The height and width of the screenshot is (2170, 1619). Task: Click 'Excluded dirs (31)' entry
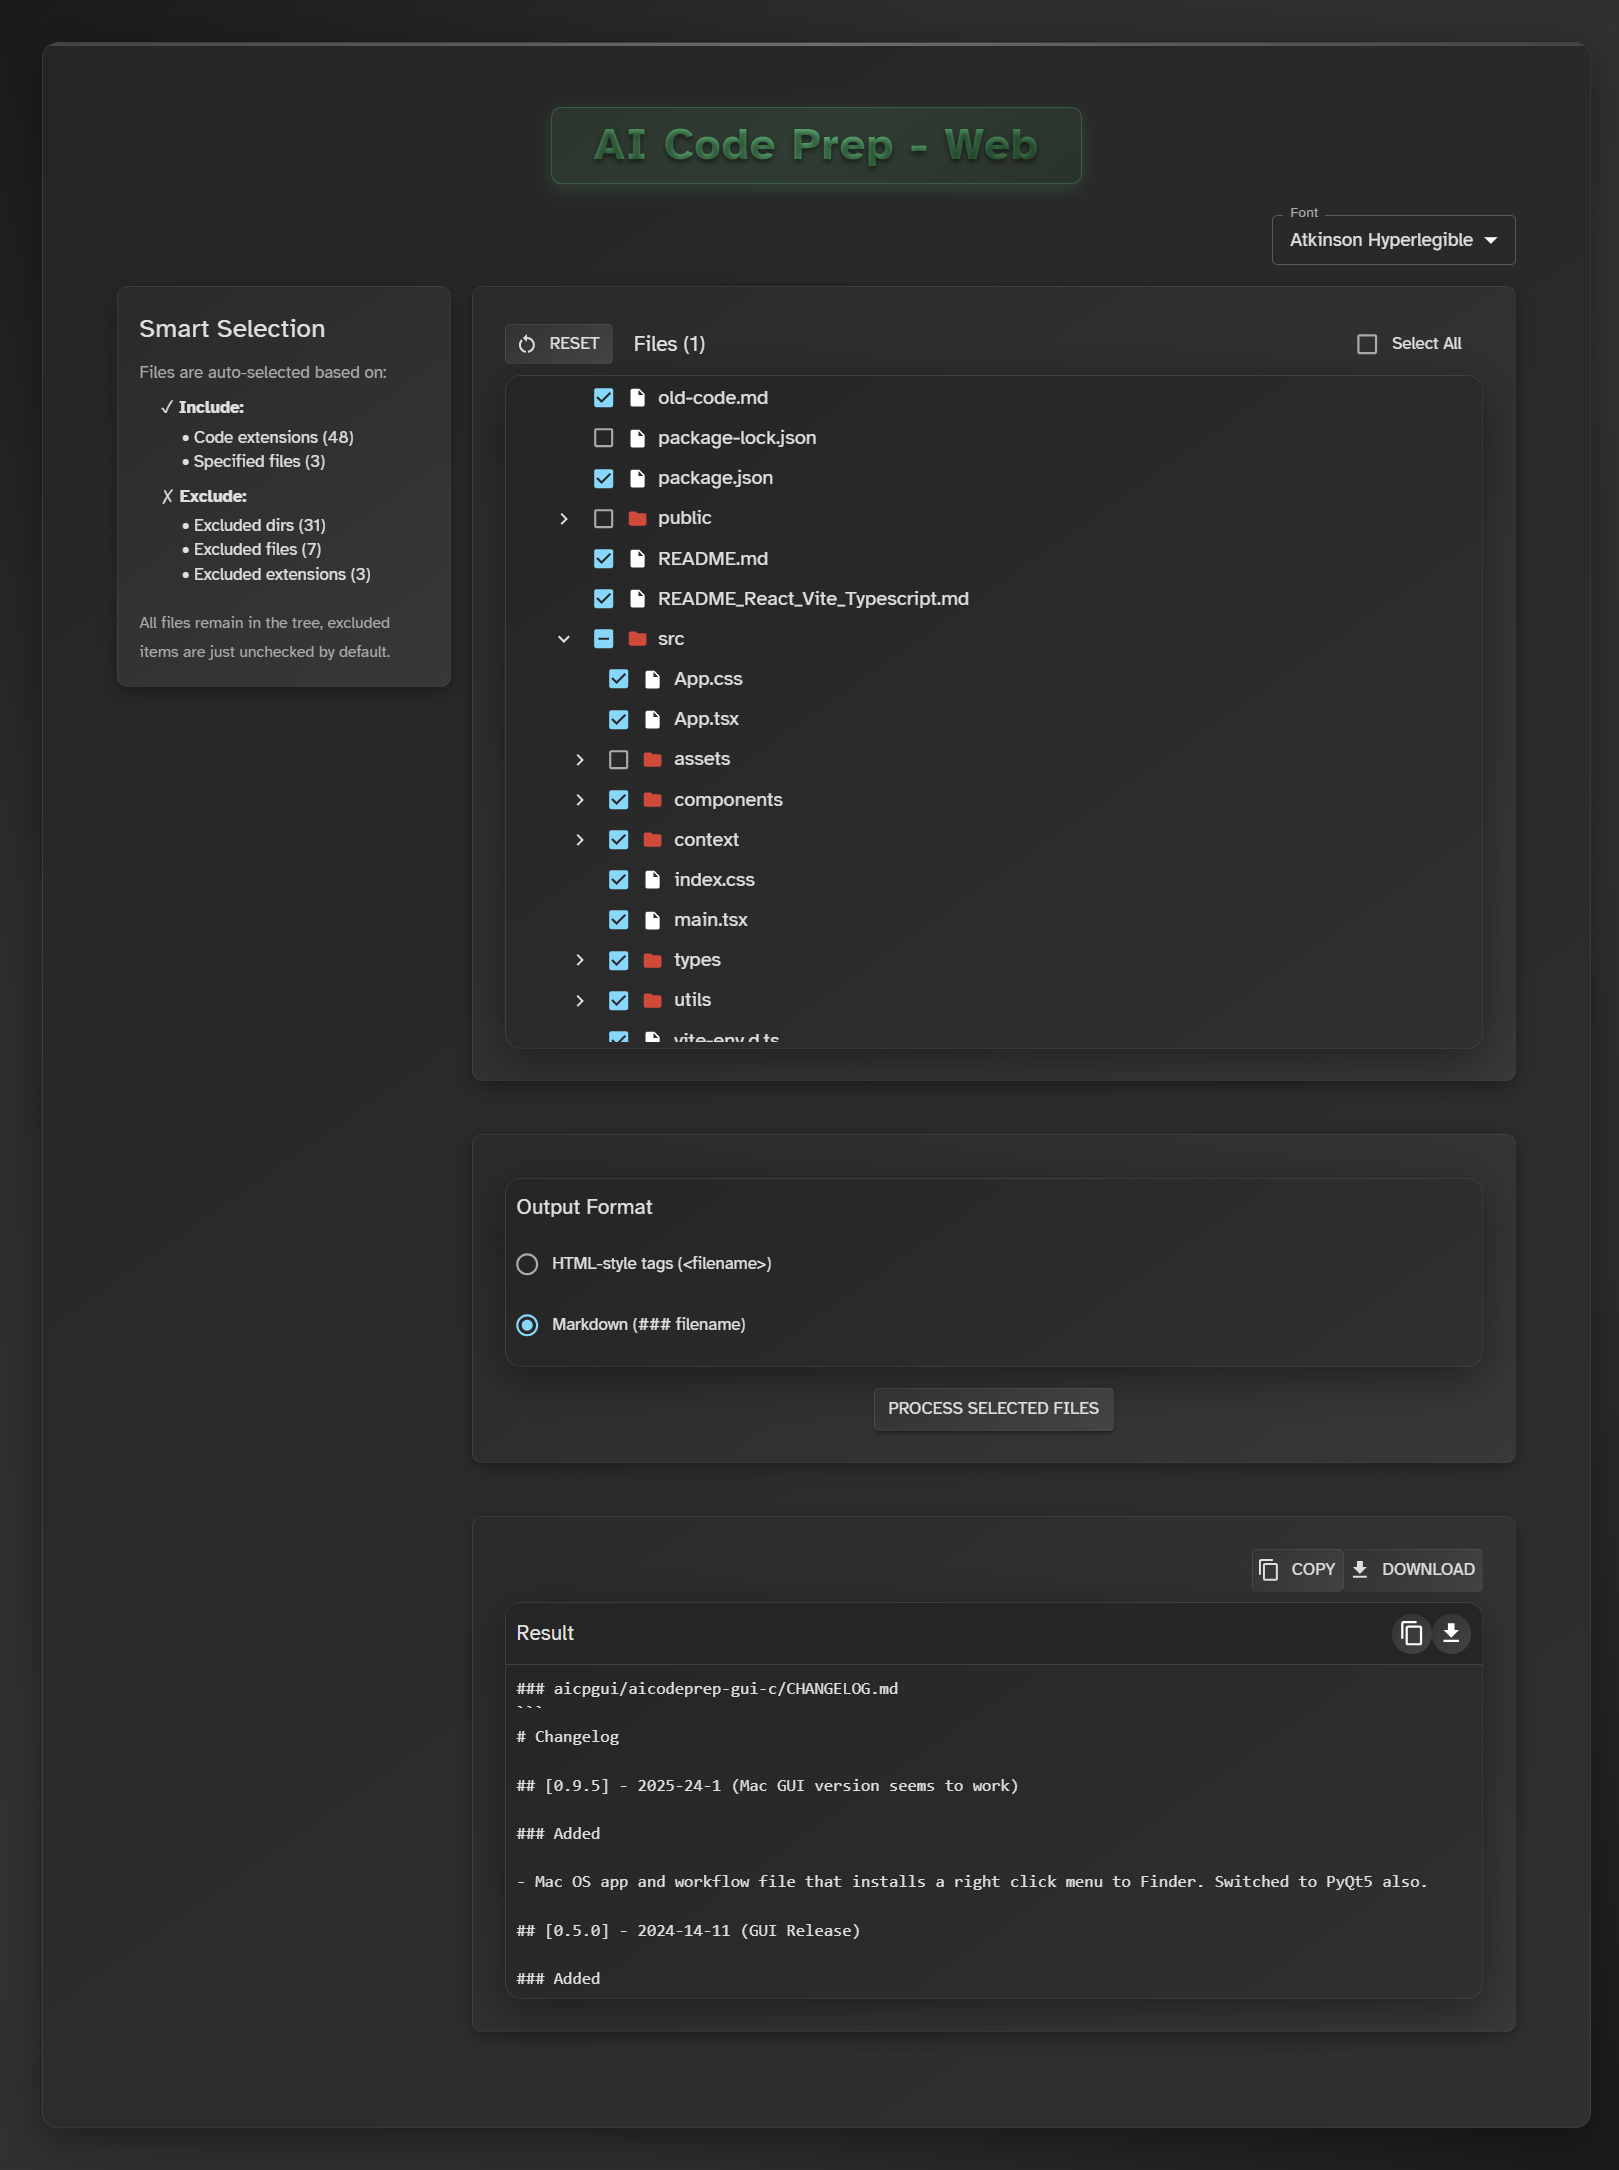[260, 525]
